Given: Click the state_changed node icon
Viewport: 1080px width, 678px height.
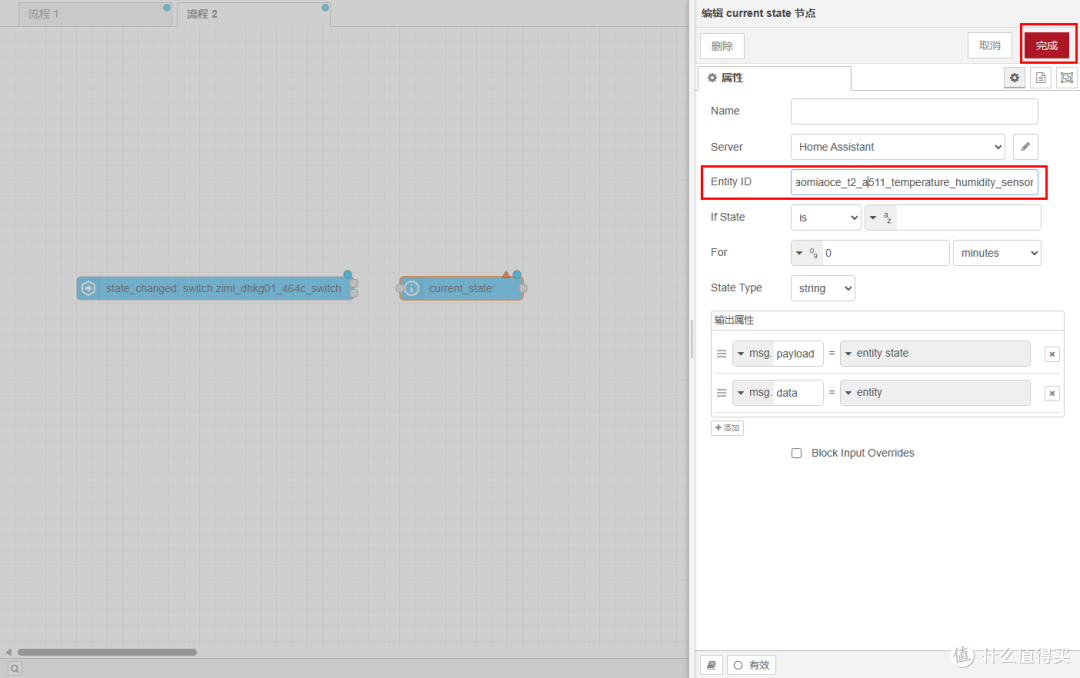Looking at the screenshot, I should coord(88,288).
